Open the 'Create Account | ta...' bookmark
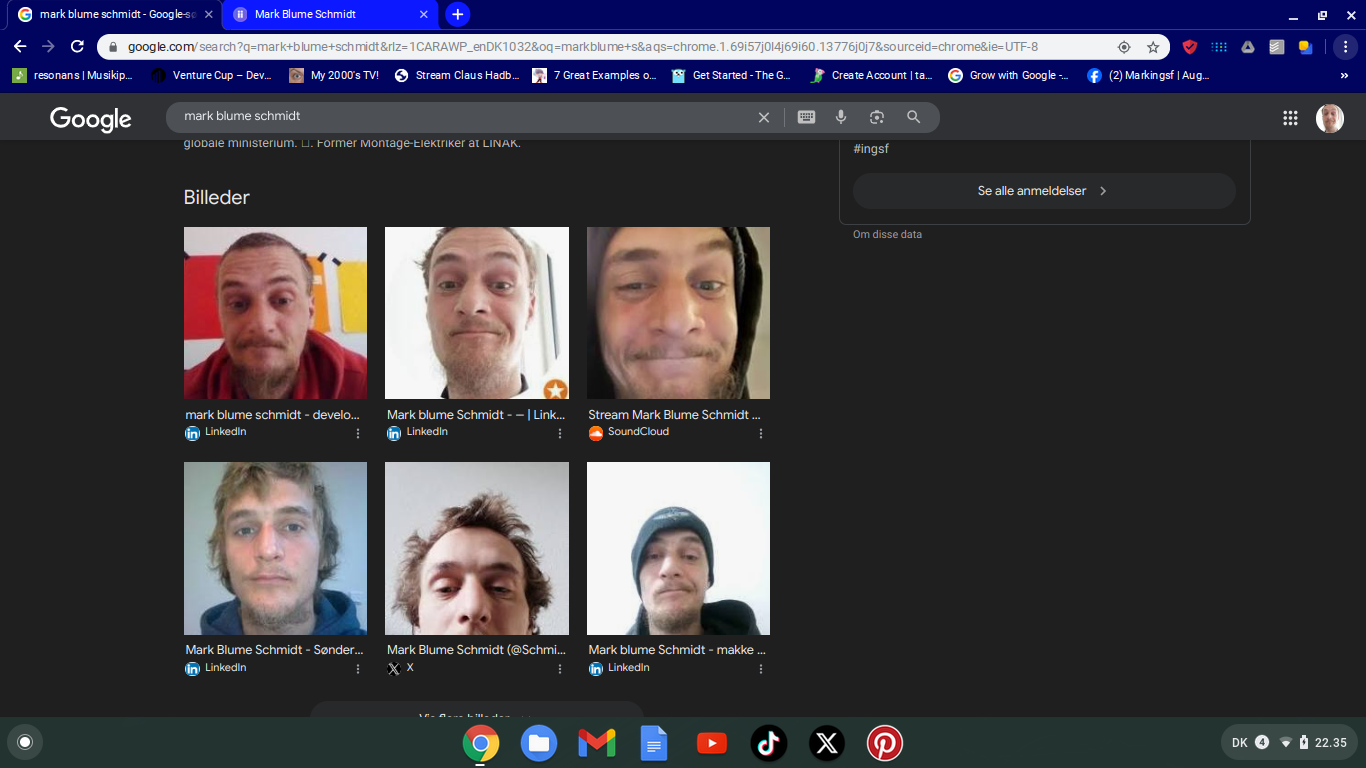This screenshot has width=1366, height=768. 872,75
